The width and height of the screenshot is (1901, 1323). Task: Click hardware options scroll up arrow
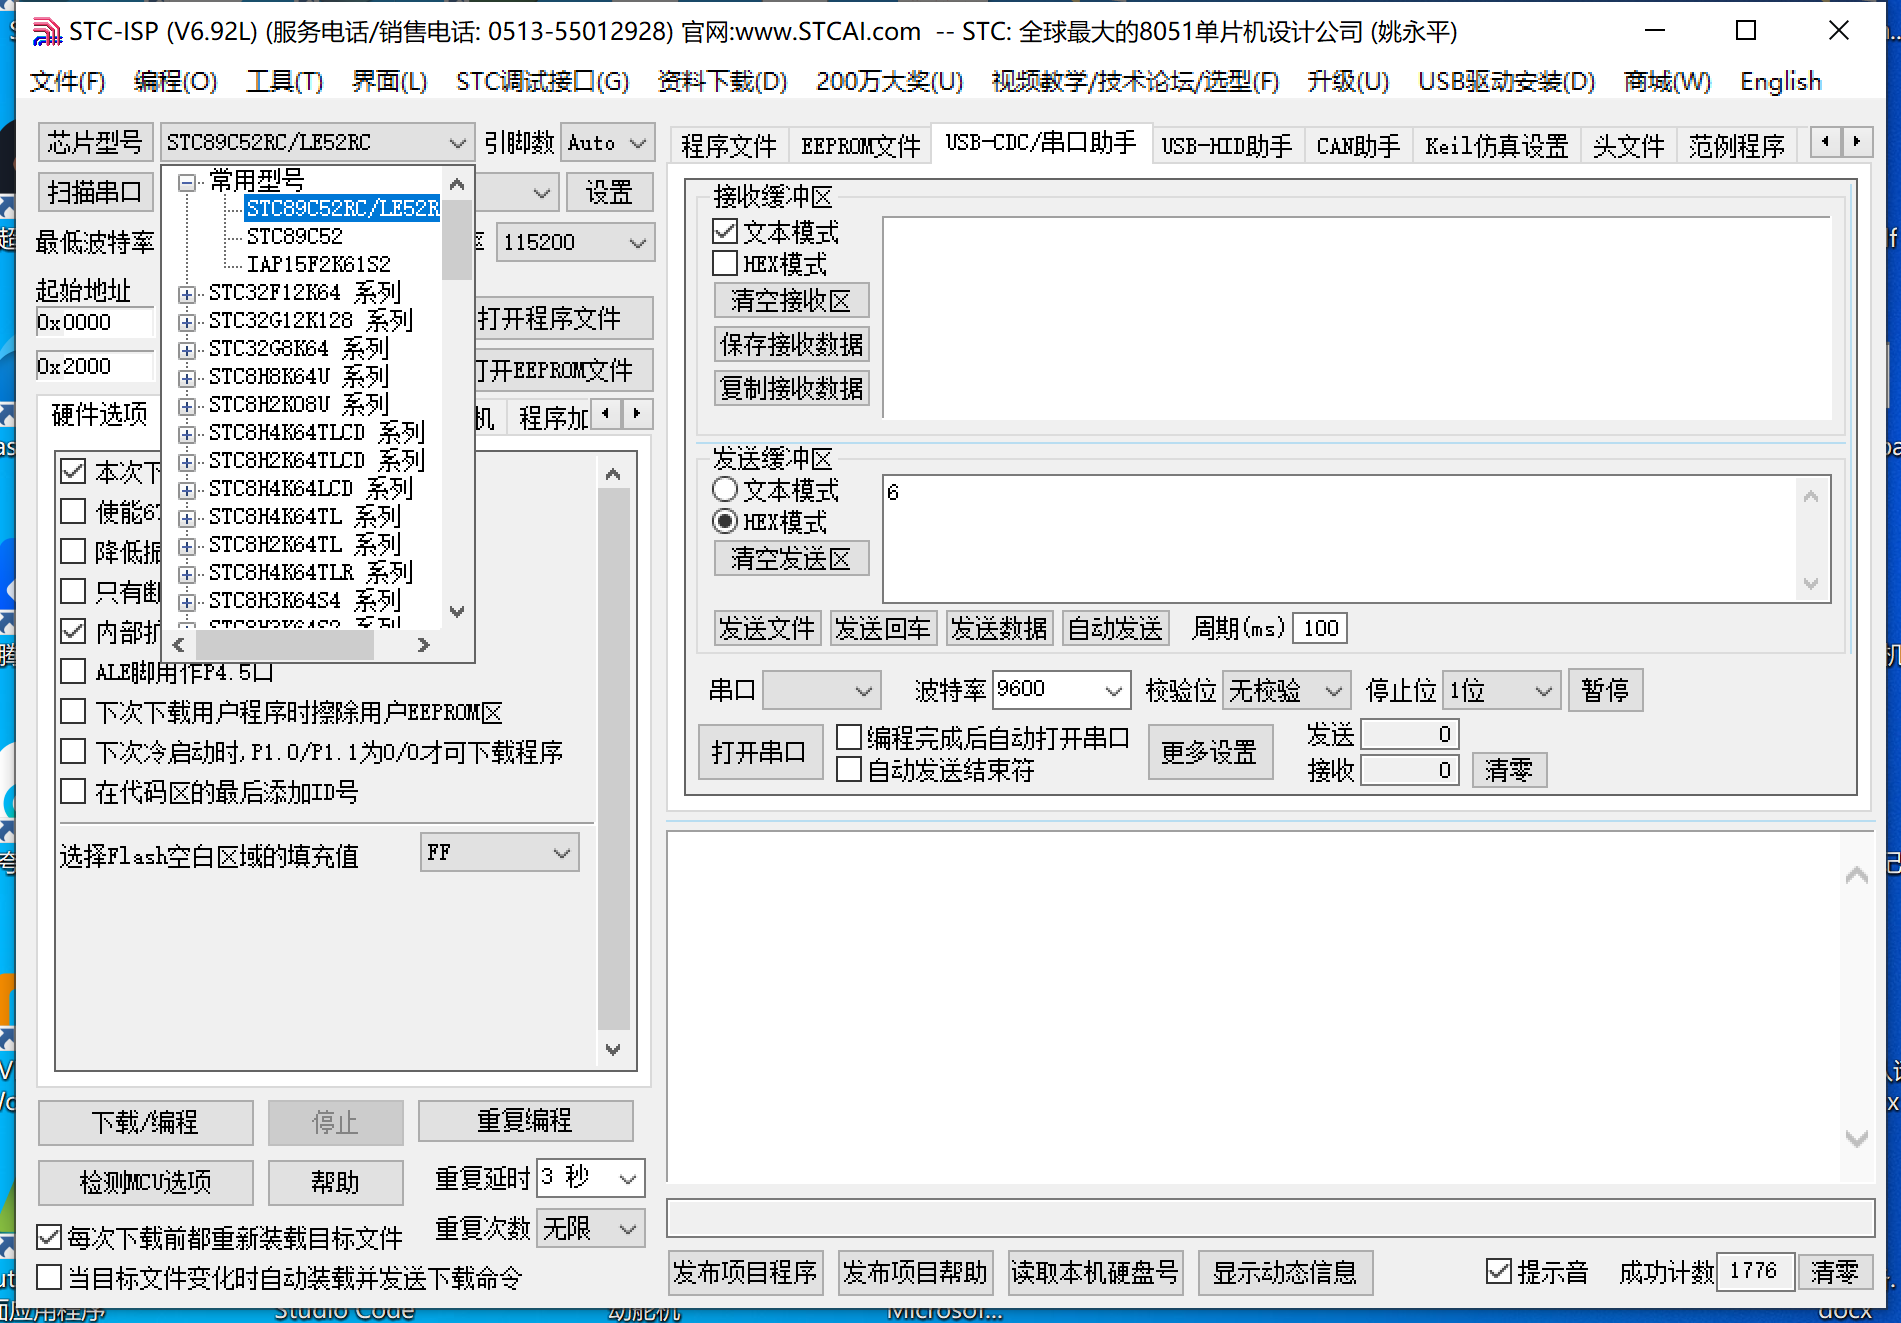click(x=614, y=474)
